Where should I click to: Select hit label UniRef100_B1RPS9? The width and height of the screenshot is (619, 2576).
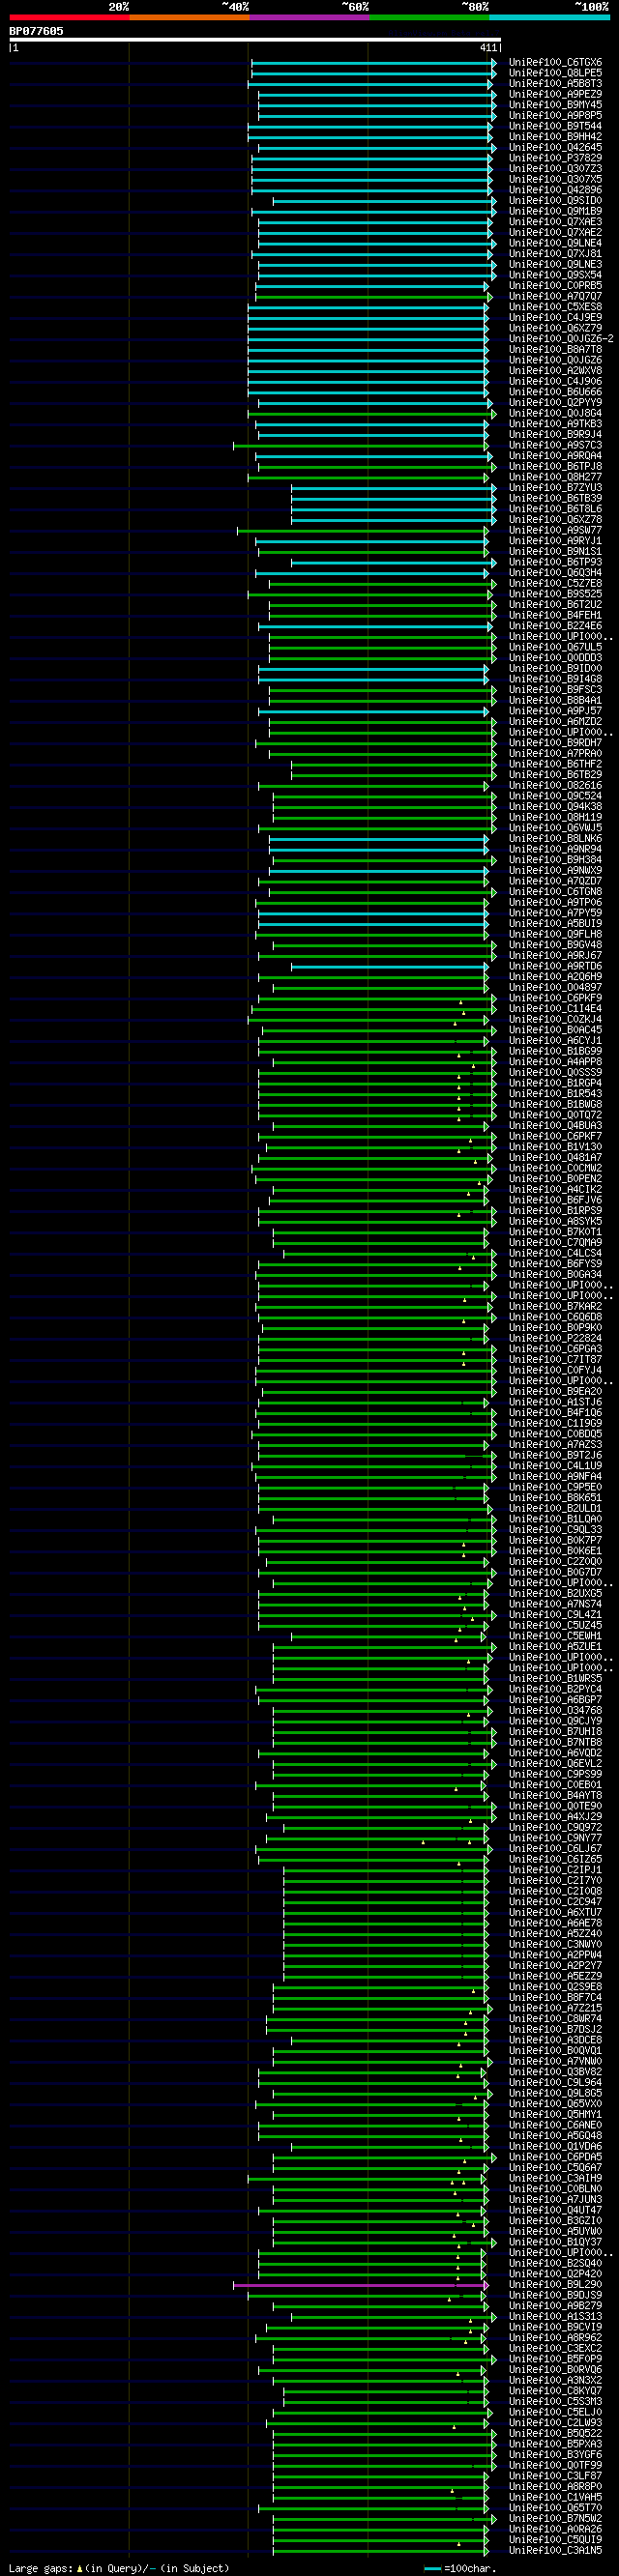coord(555,1210)
